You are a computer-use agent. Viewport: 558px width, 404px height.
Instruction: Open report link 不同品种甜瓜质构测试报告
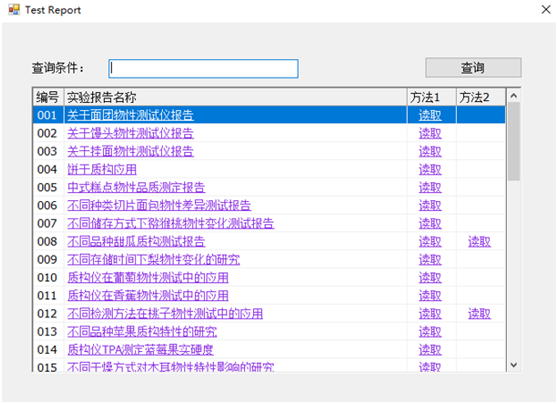point(136,242)
